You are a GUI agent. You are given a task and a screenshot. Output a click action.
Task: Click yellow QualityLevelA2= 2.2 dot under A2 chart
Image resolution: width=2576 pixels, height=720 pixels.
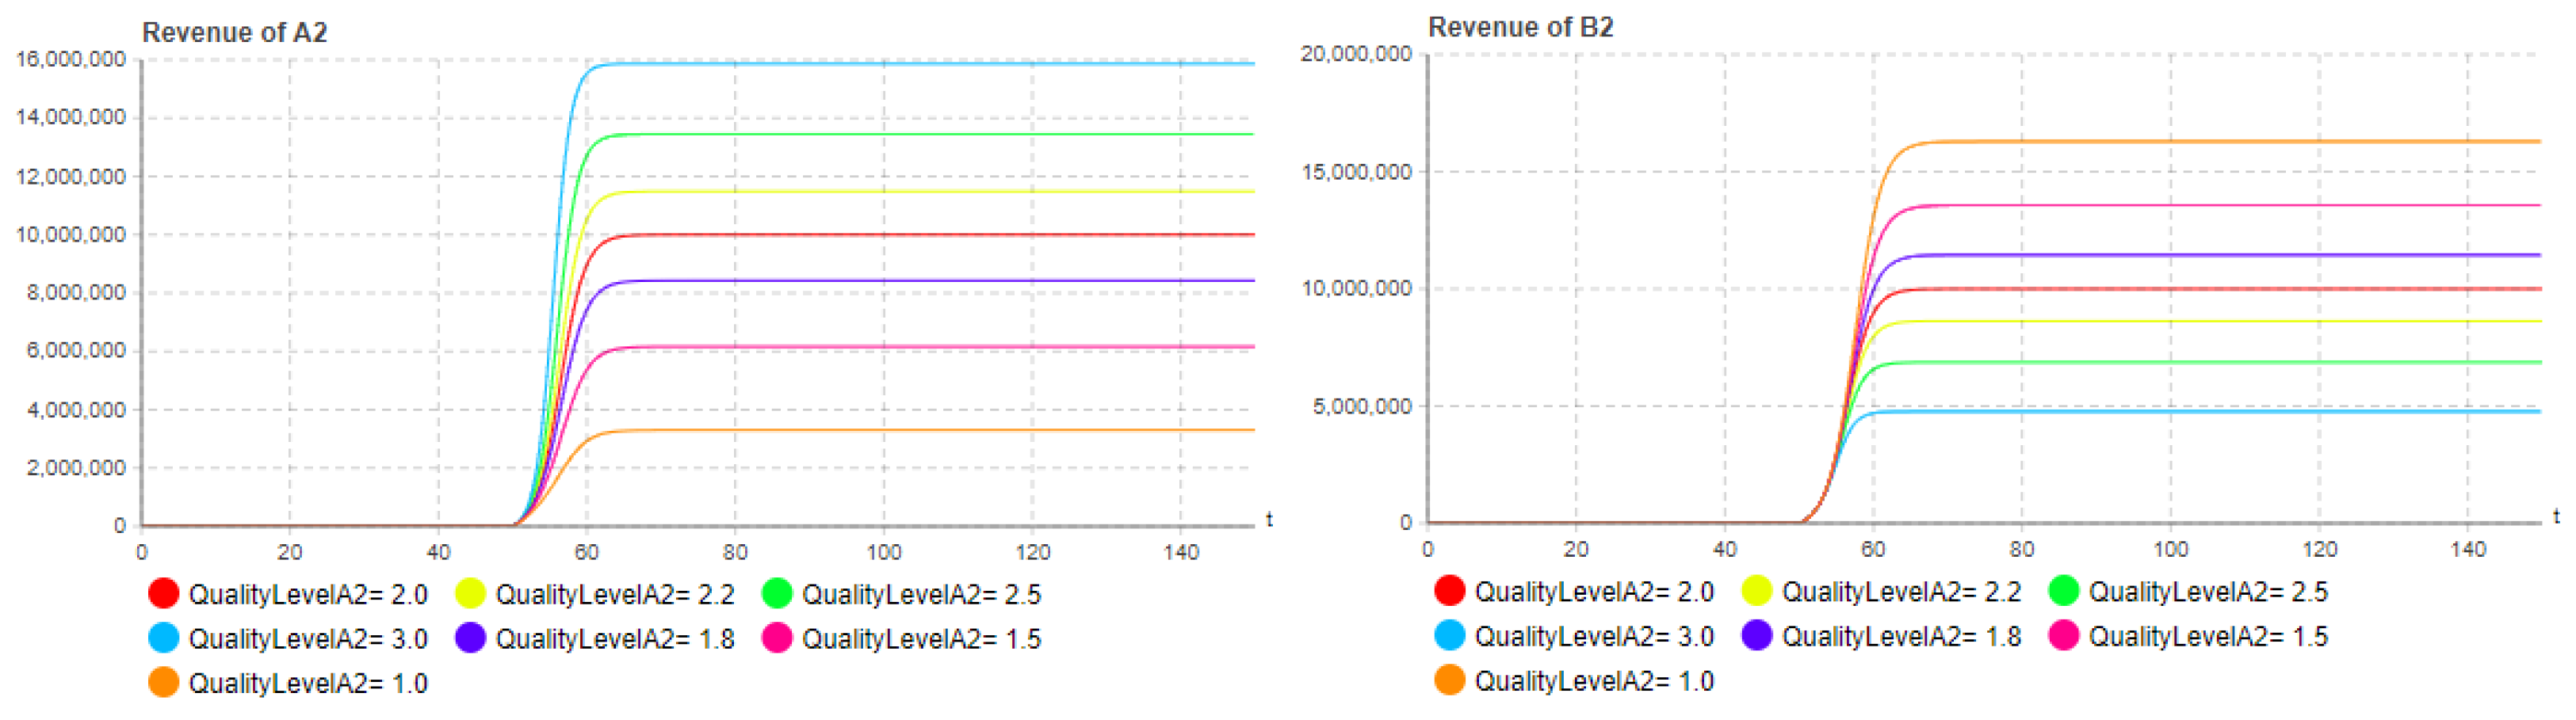coord(470,593)
